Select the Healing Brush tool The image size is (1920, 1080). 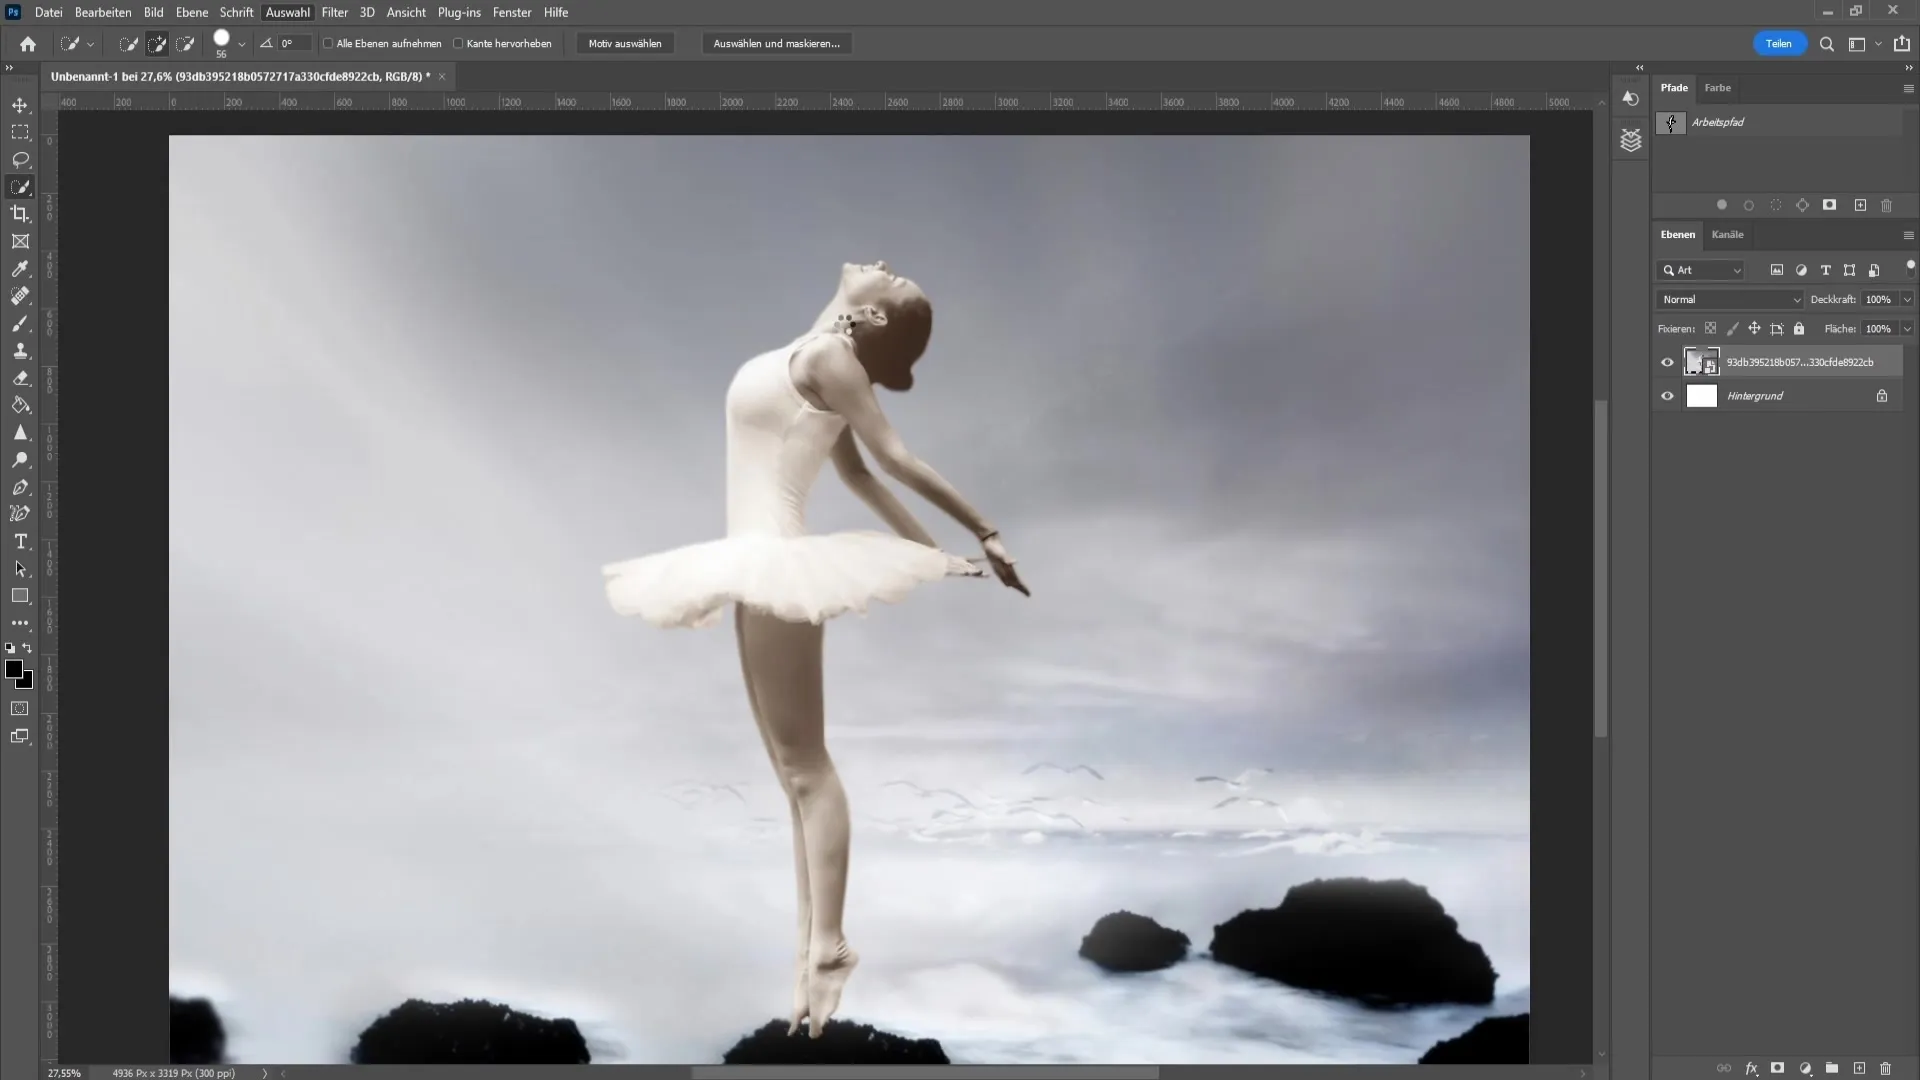tap(20, 295)
